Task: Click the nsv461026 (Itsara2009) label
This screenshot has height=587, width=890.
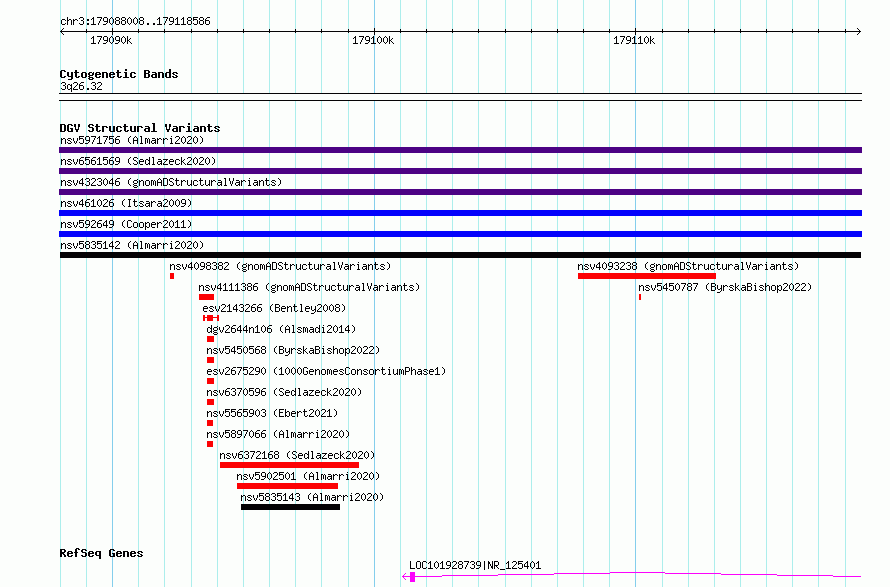Action: [126, 203]
